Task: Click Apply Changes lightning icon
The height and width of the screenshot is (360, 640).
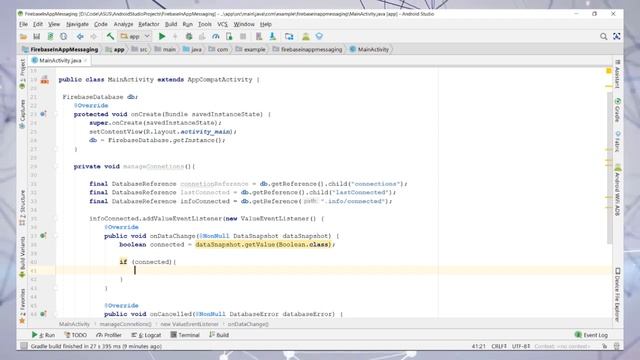Action: coord(175,36)
